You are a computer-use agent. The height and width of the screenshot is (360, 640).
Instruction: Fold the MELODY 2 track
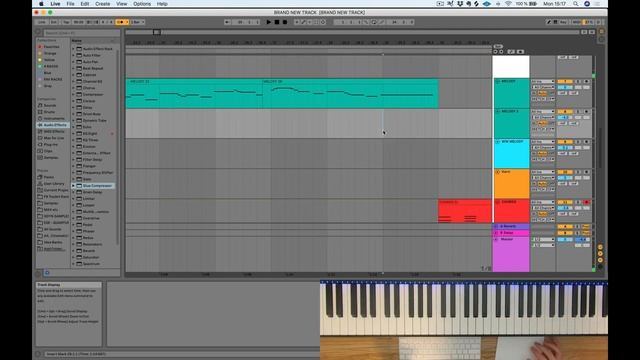point(498,112)
